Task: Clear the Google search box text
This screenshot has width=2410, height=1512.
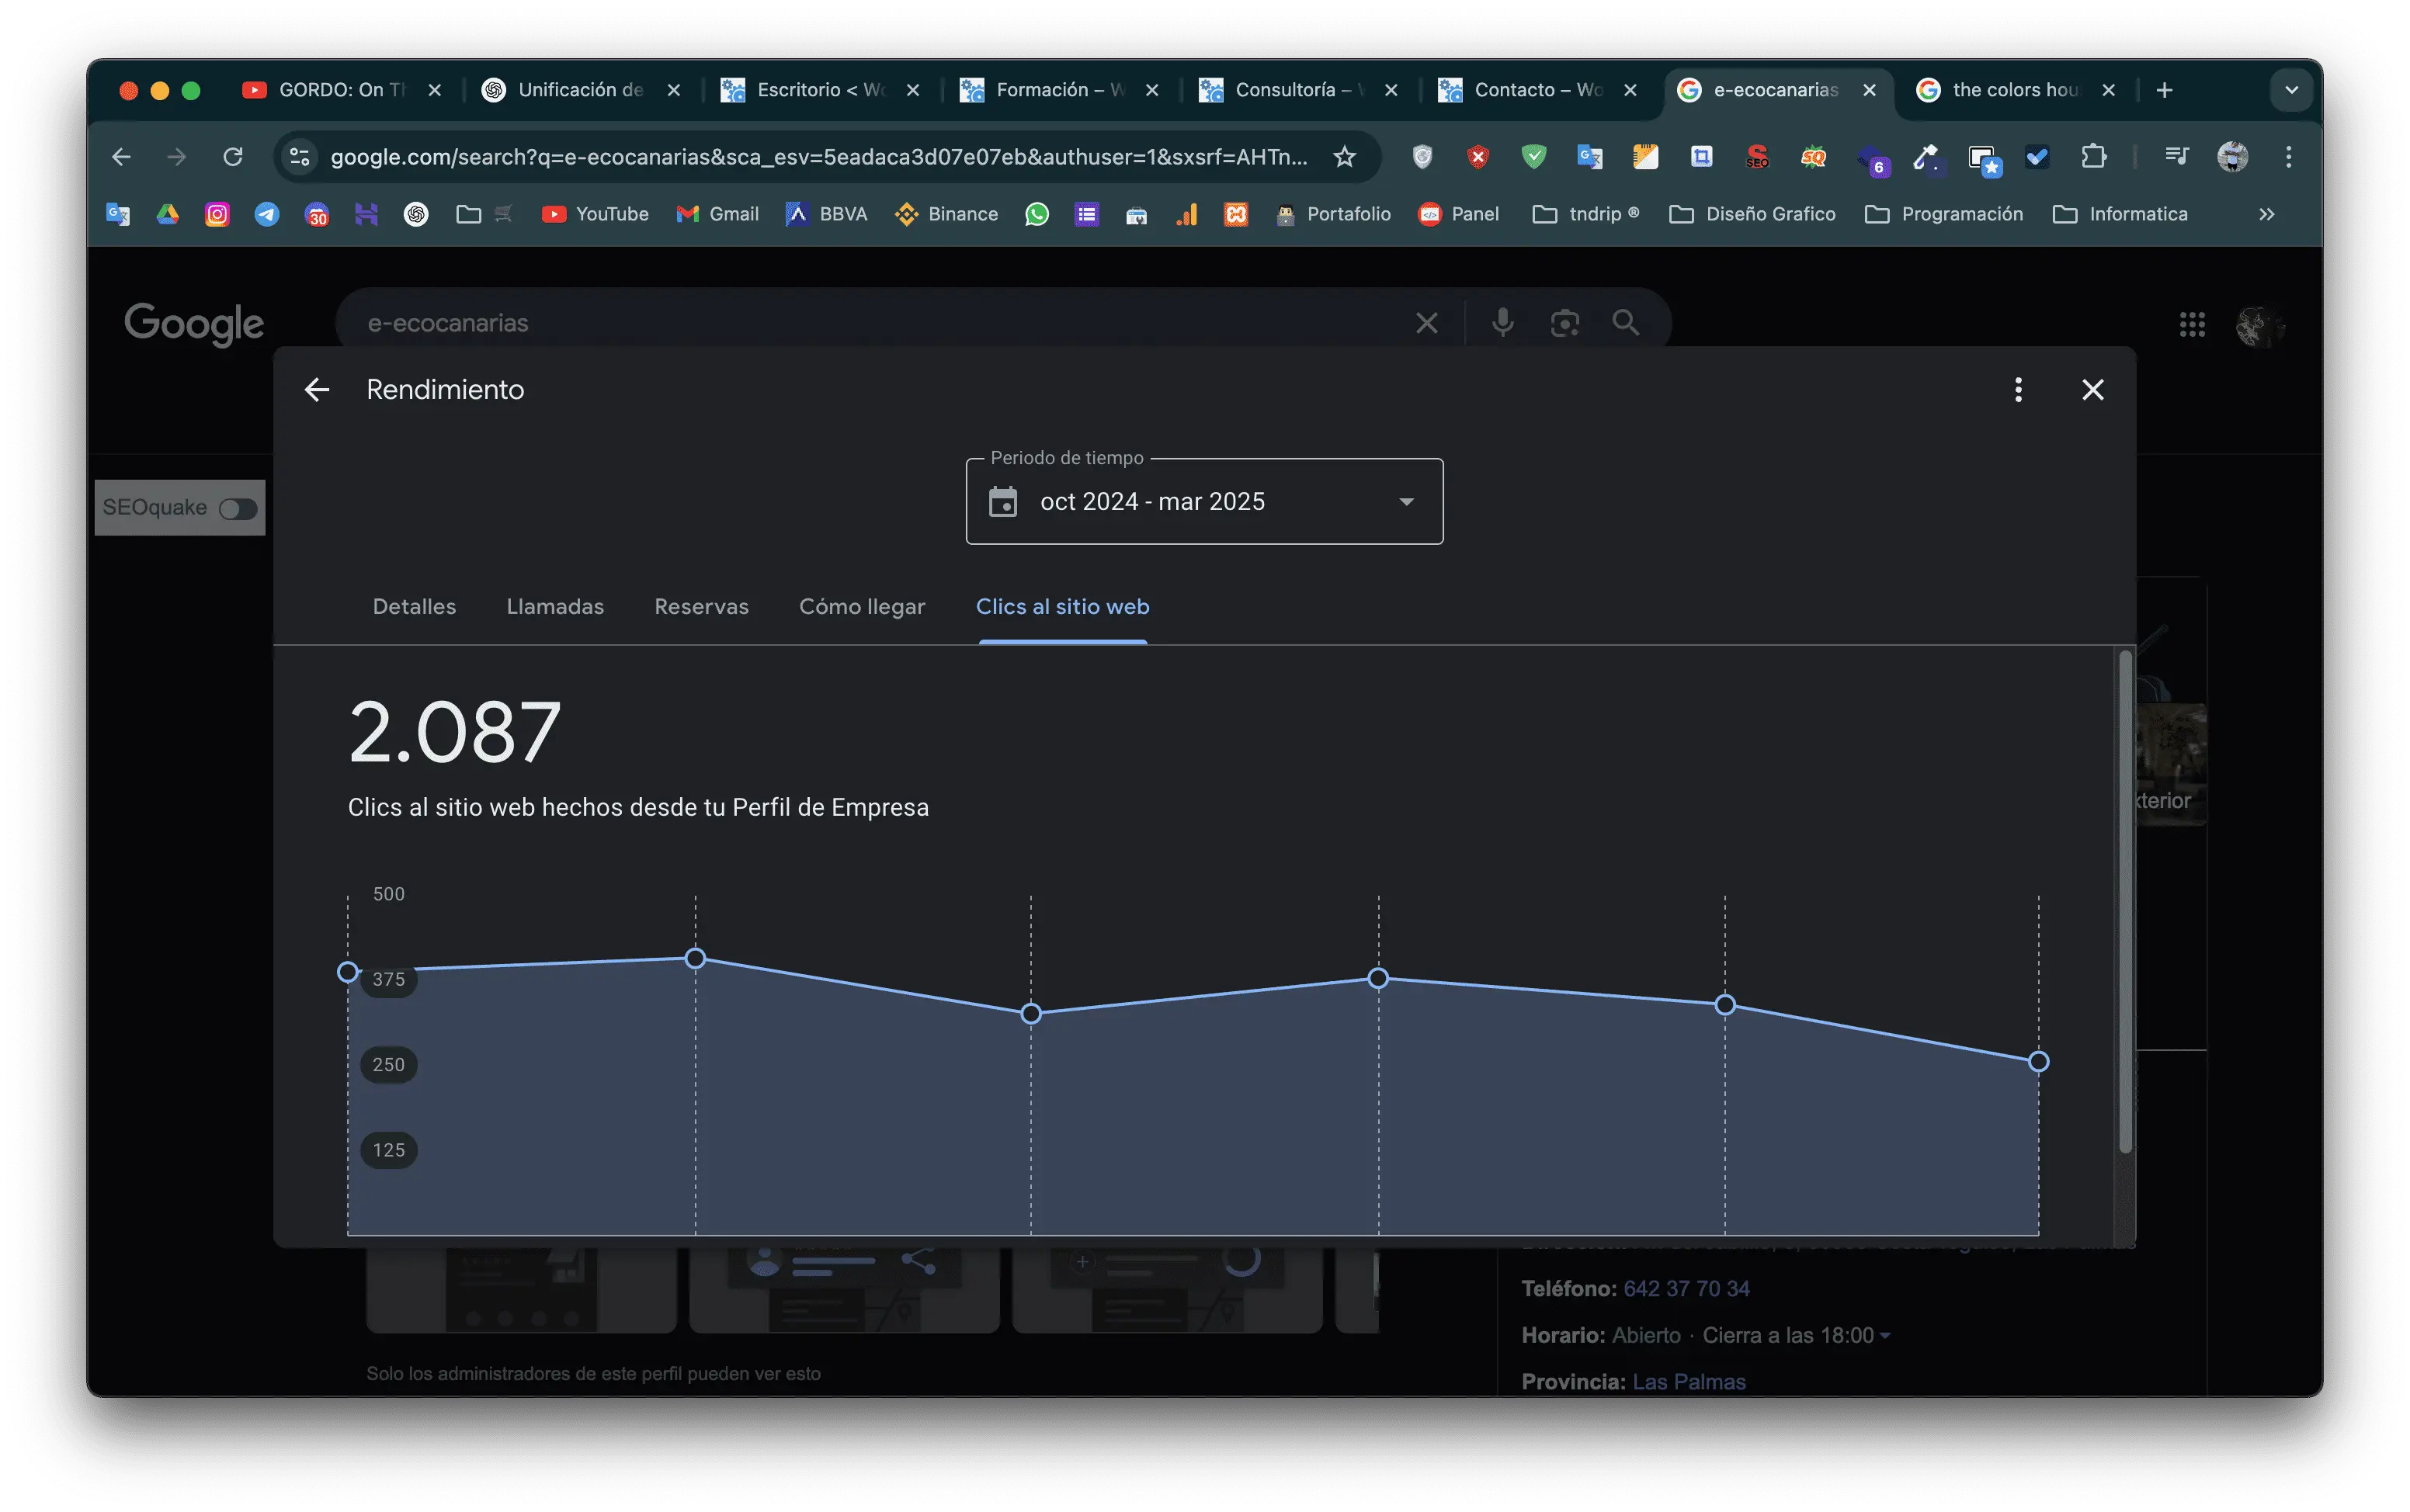Action: 1426,323
